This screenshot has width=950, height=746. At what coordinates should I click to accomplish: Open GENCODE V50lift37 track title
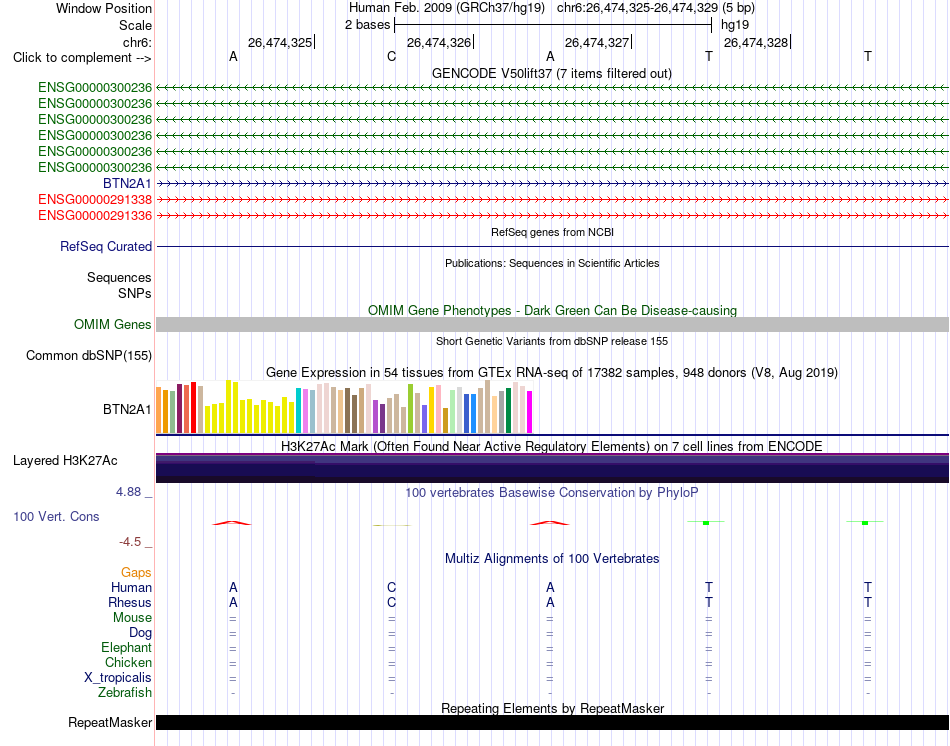click(x=551, y=73)
